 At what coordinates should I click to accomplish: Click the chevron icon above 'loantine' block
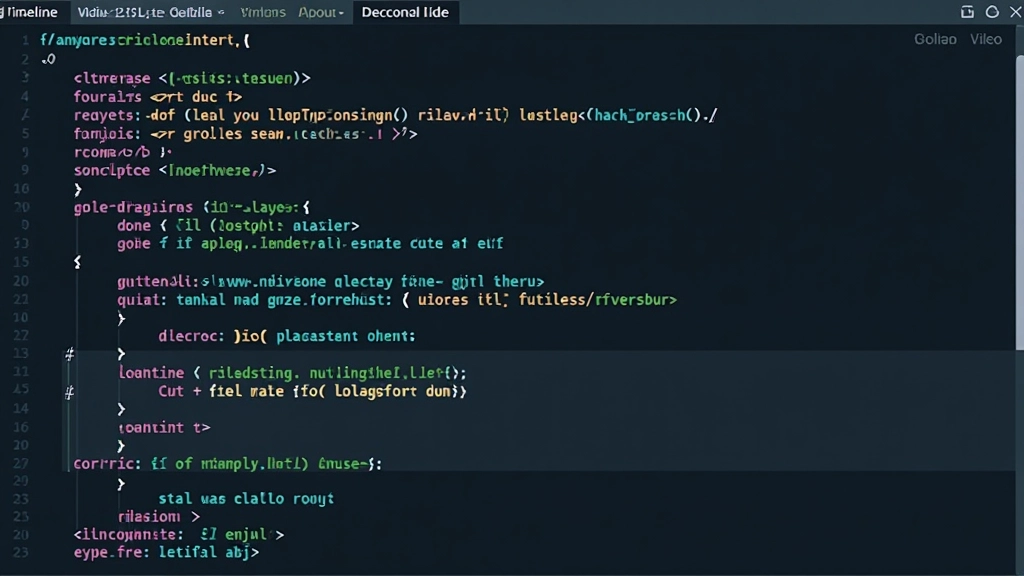pyautogui.click(x=122, y=354)
